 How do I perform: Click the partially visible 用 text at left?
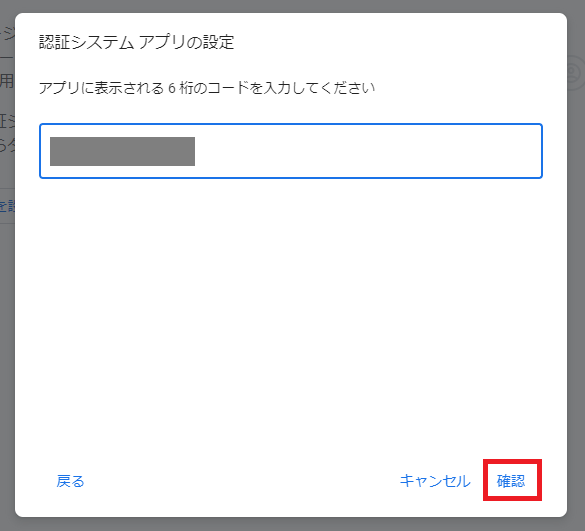click(7, 81)
